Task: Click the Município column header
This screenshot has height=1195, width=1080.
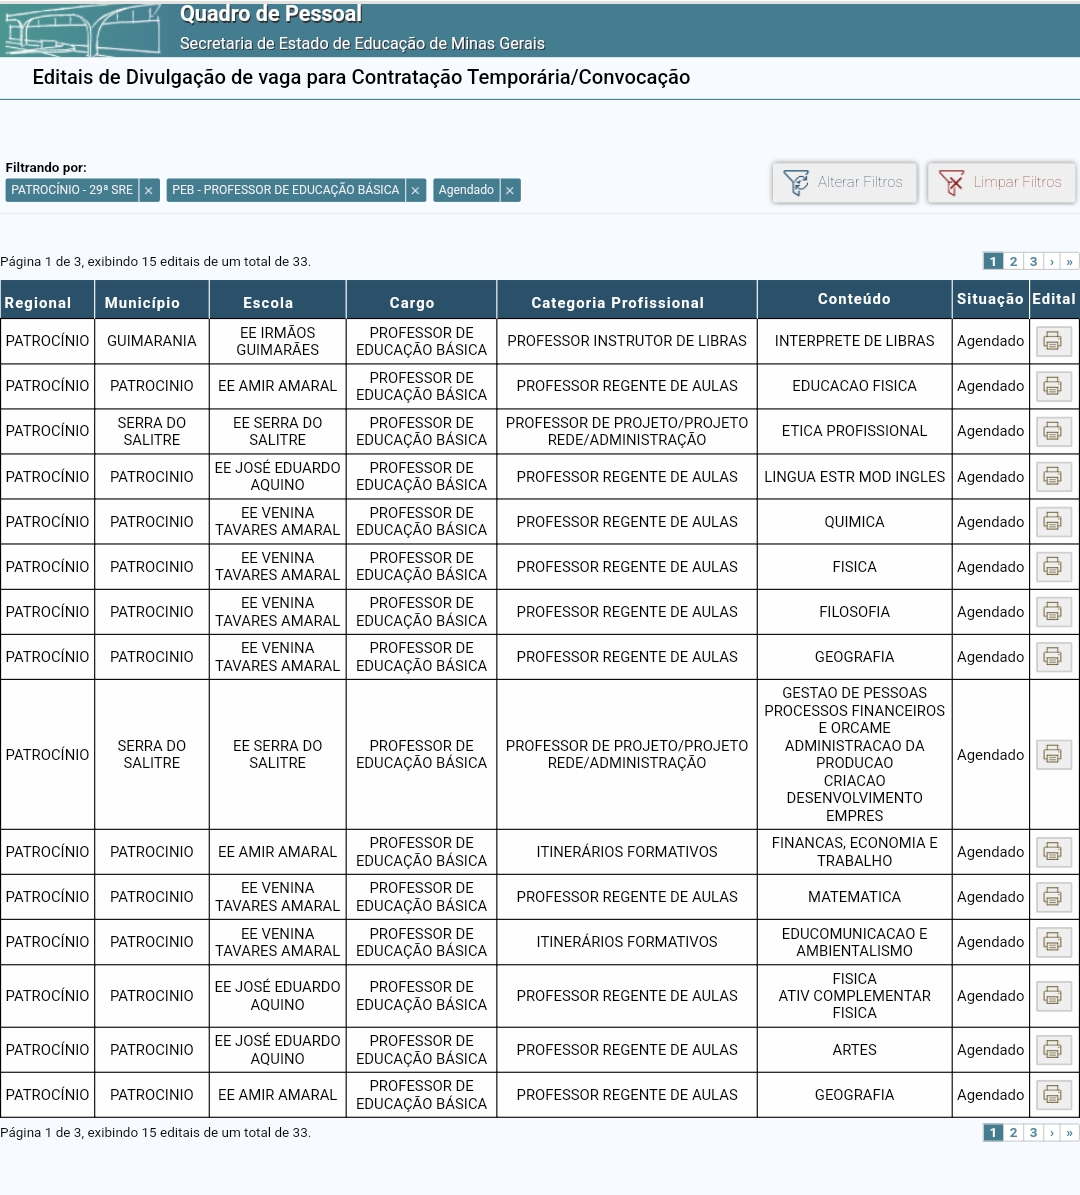Action: tap(142, 302)
